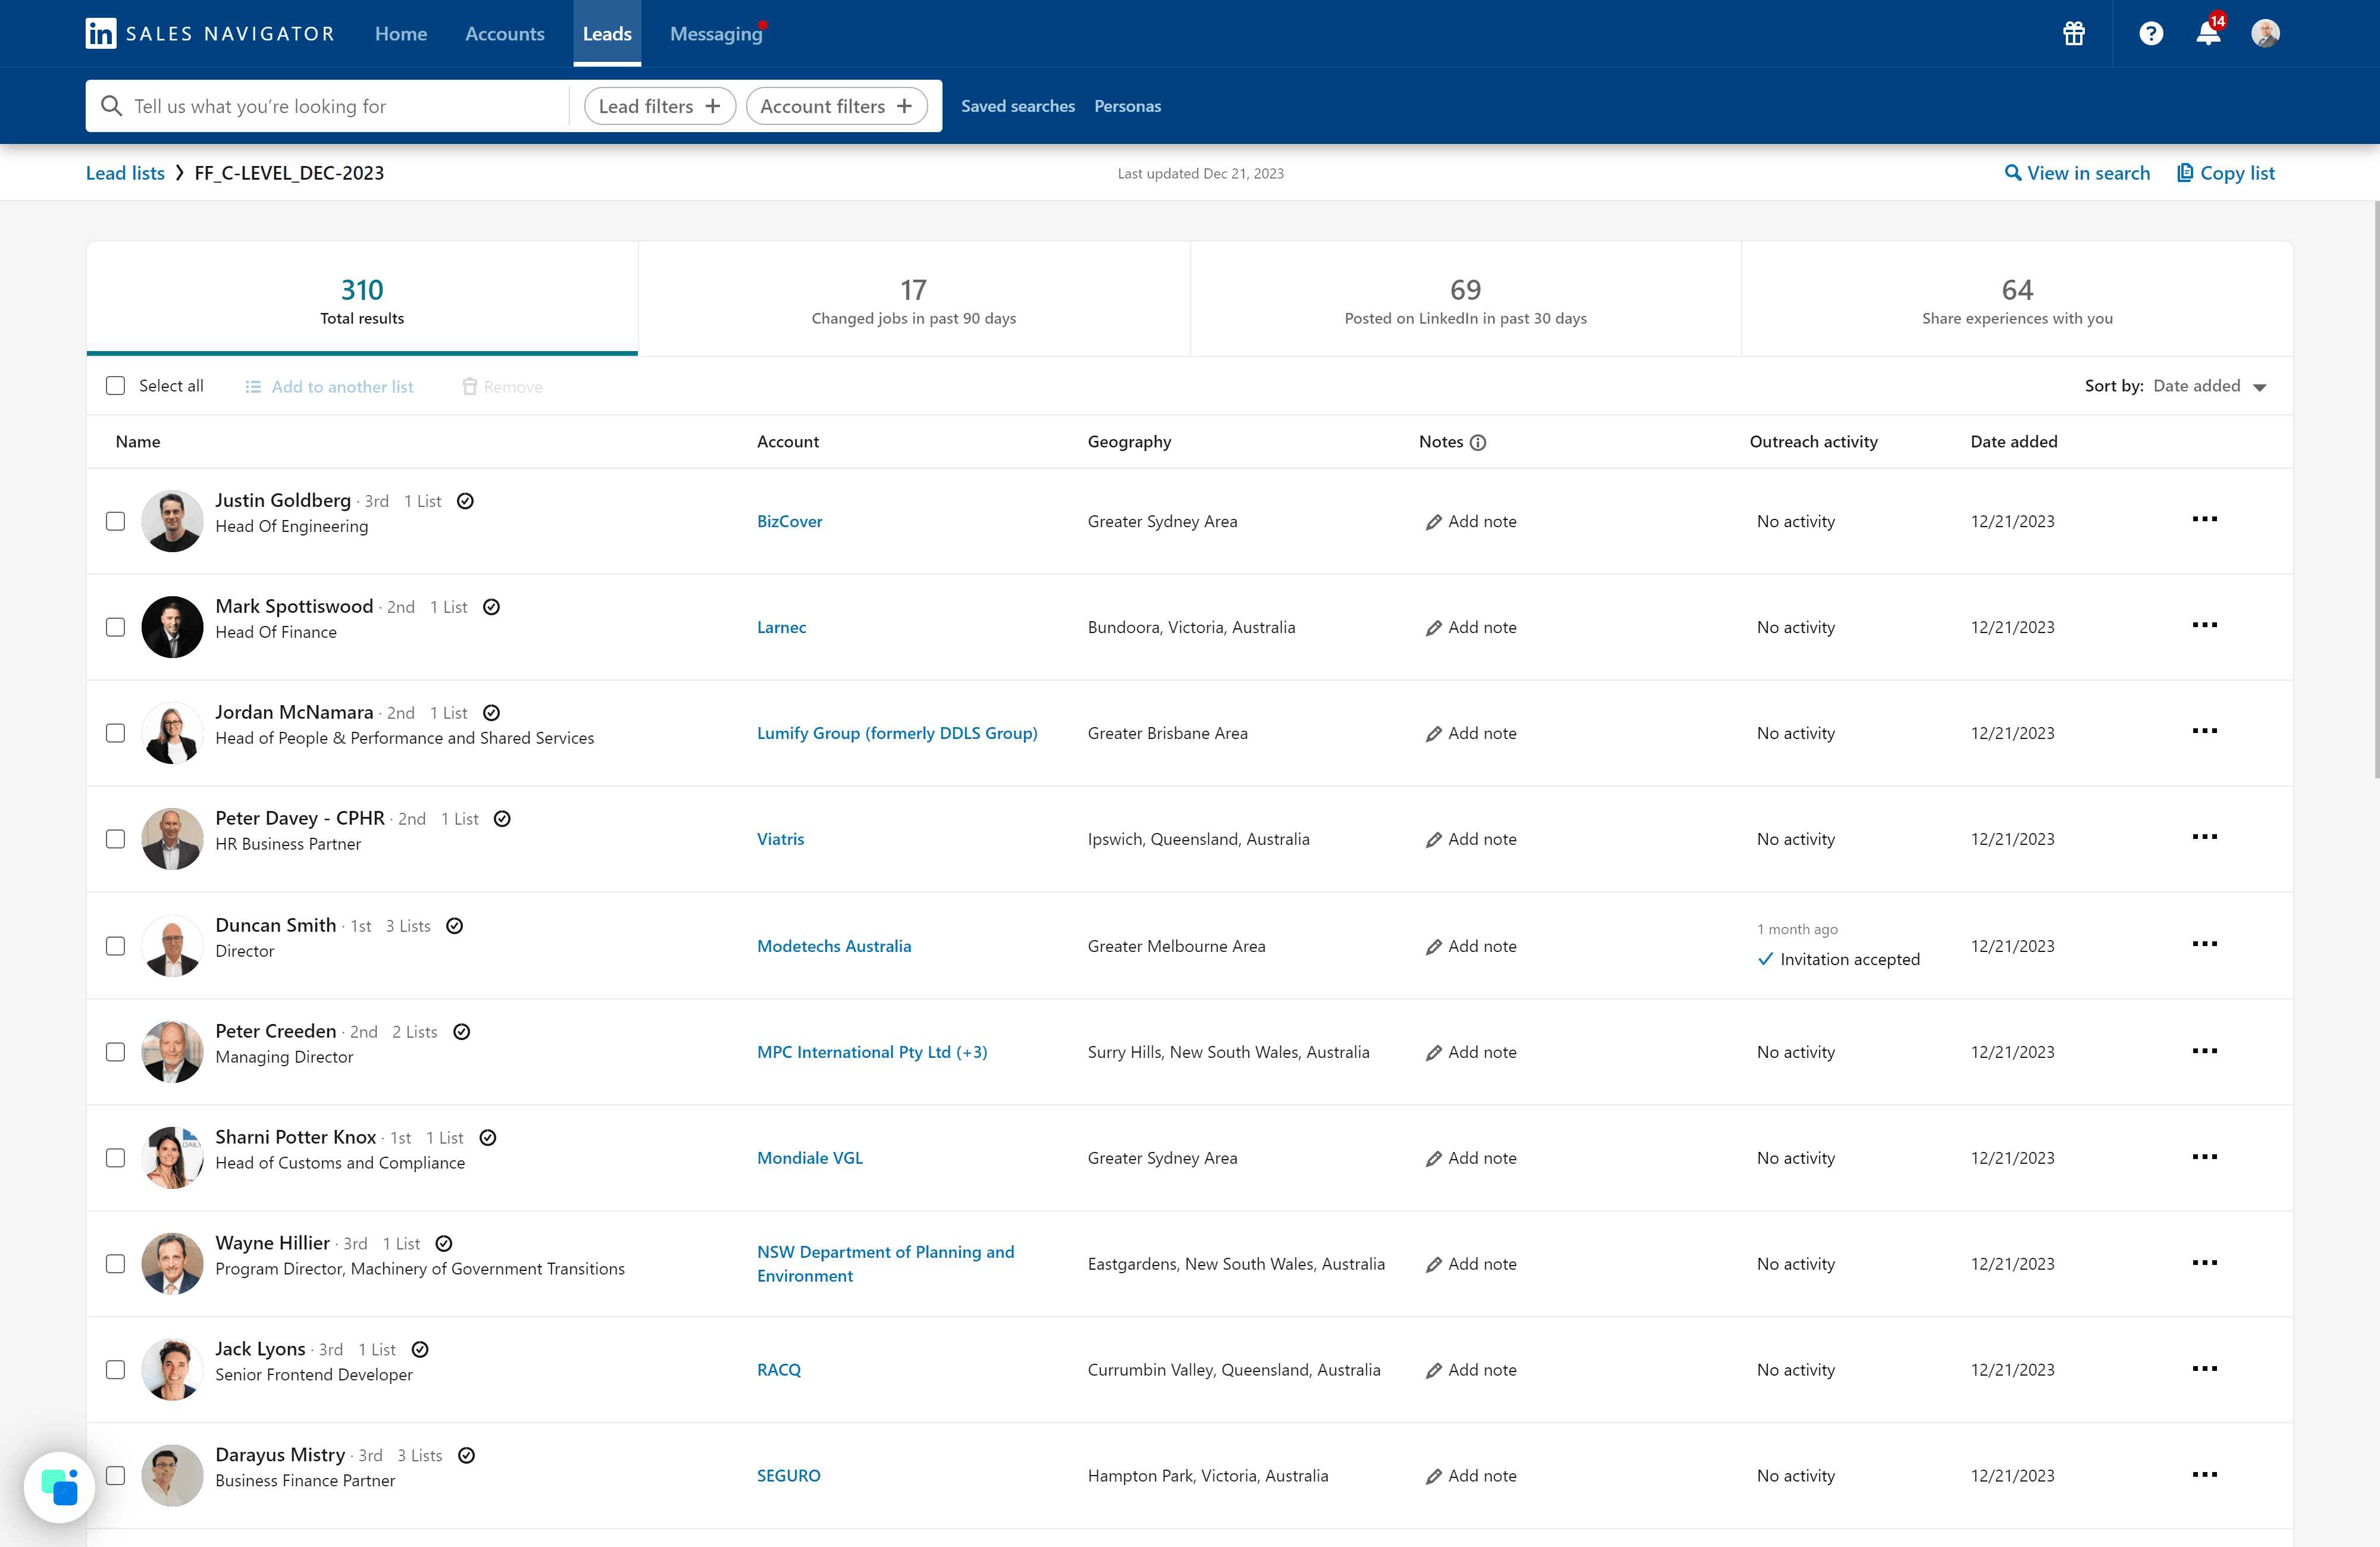This screenshot has width=2380, height=1547.
Task: Open Jack Lyons profile photo
Action: click(x=172, y=1370)
